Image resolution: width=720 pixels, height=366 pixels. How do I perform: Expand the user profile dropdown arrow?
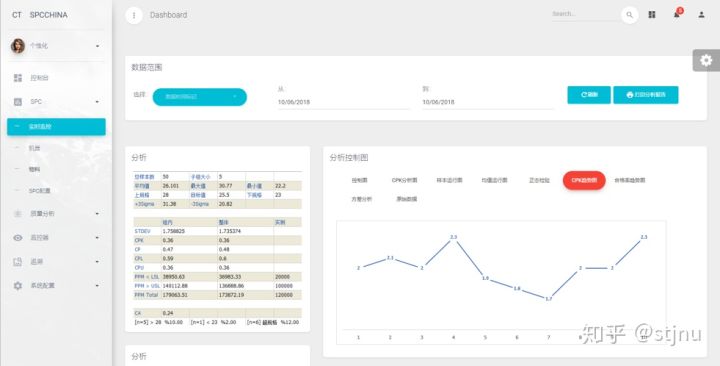(x=97, y=46)
